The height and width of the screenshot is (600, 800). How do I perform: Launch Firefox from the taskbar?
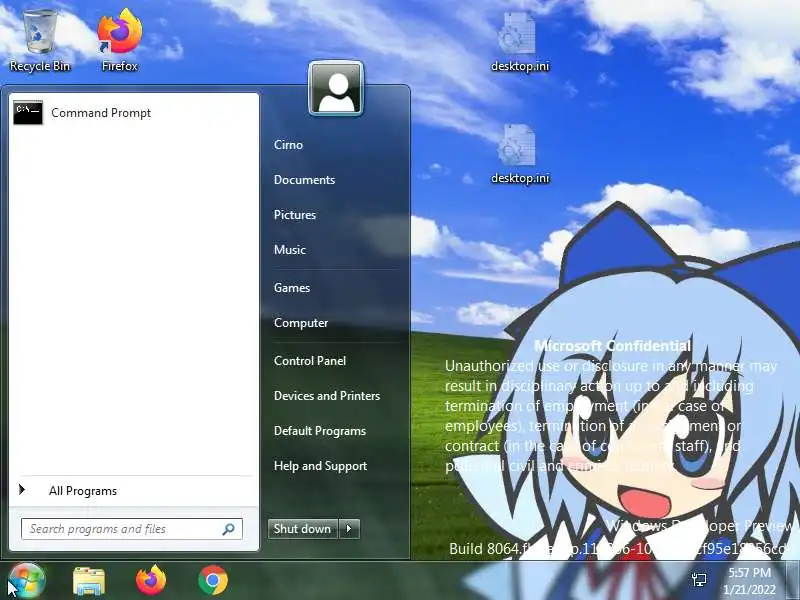point(151,581)
